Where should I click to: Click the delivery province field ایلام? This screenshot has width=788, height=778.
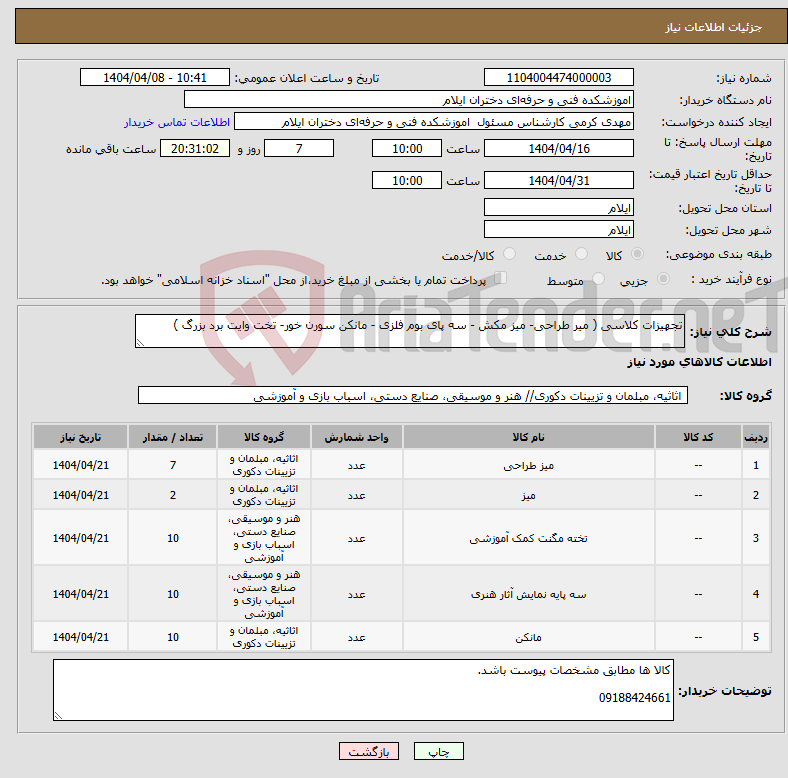tap(558, 207)
